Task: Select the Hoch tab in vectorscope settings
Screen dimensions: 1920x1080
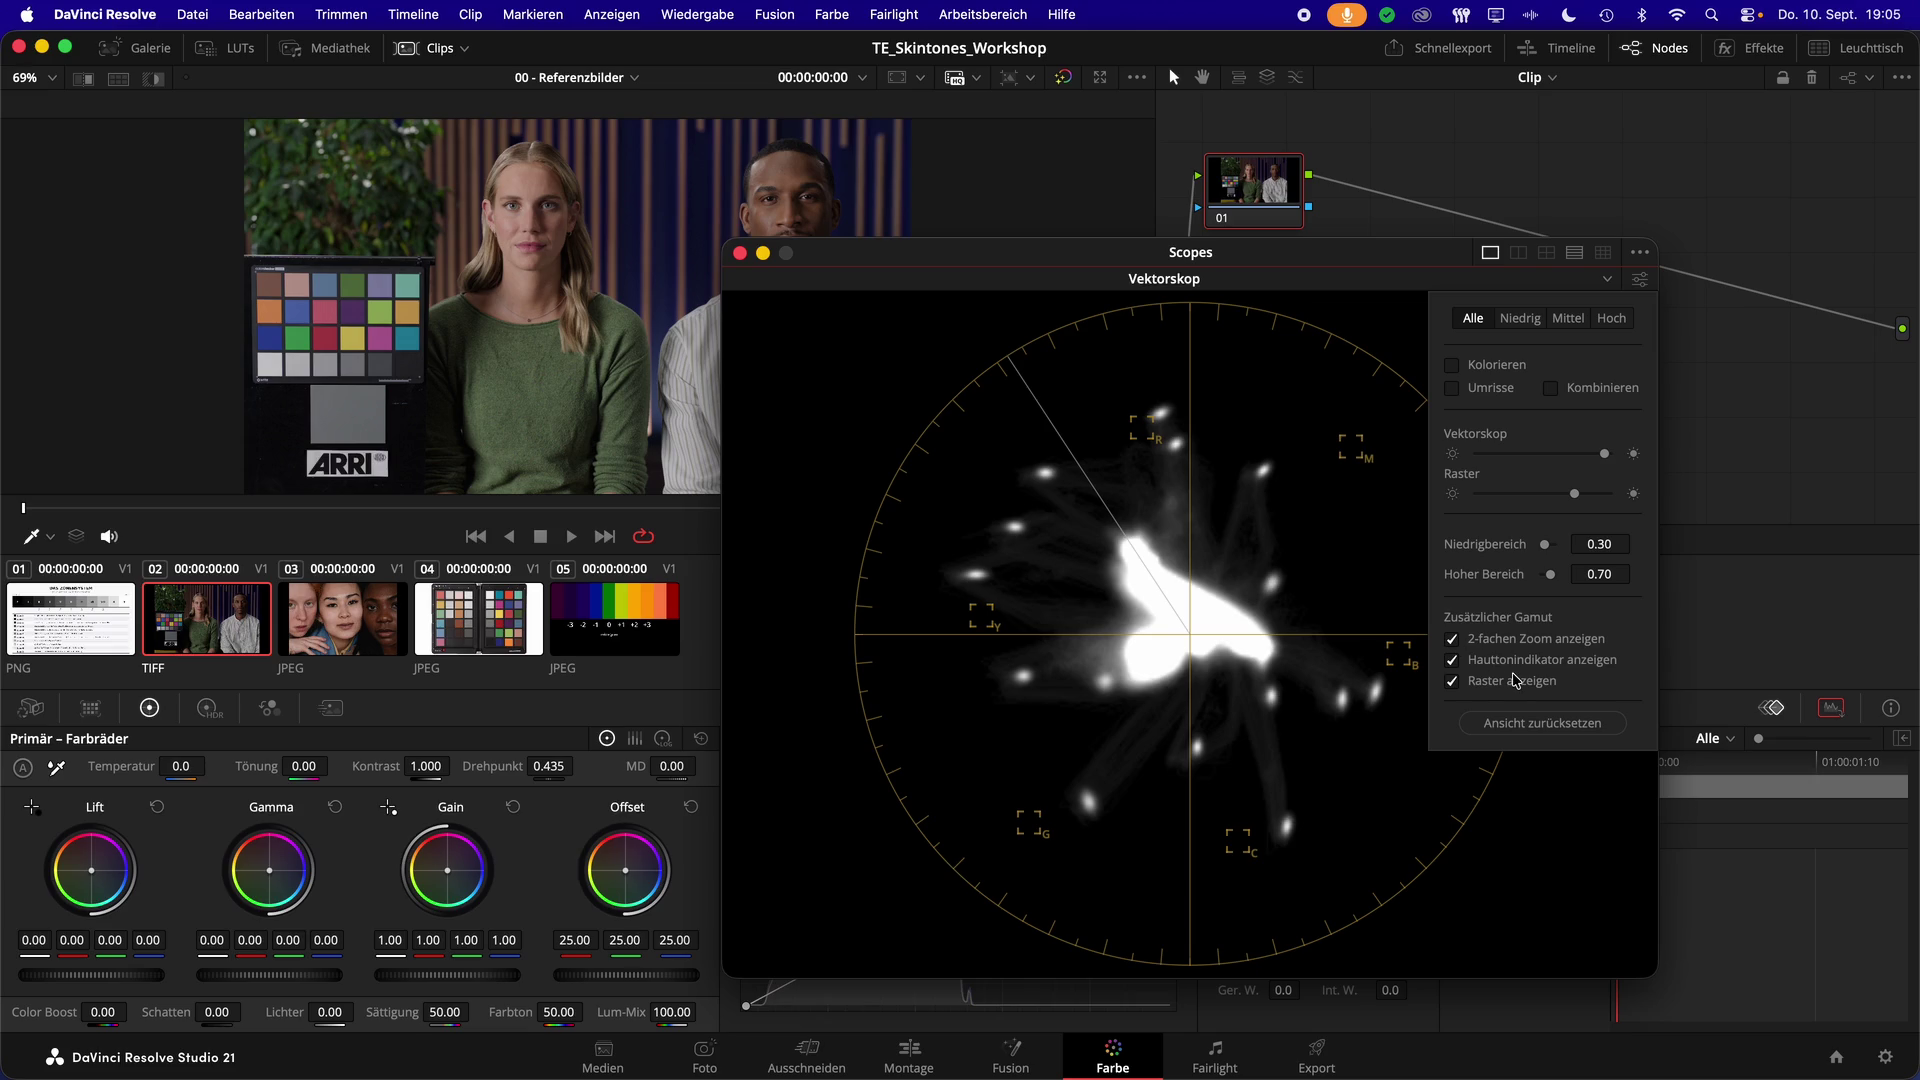Action: pyautogui.click(x=1611, y=318)
